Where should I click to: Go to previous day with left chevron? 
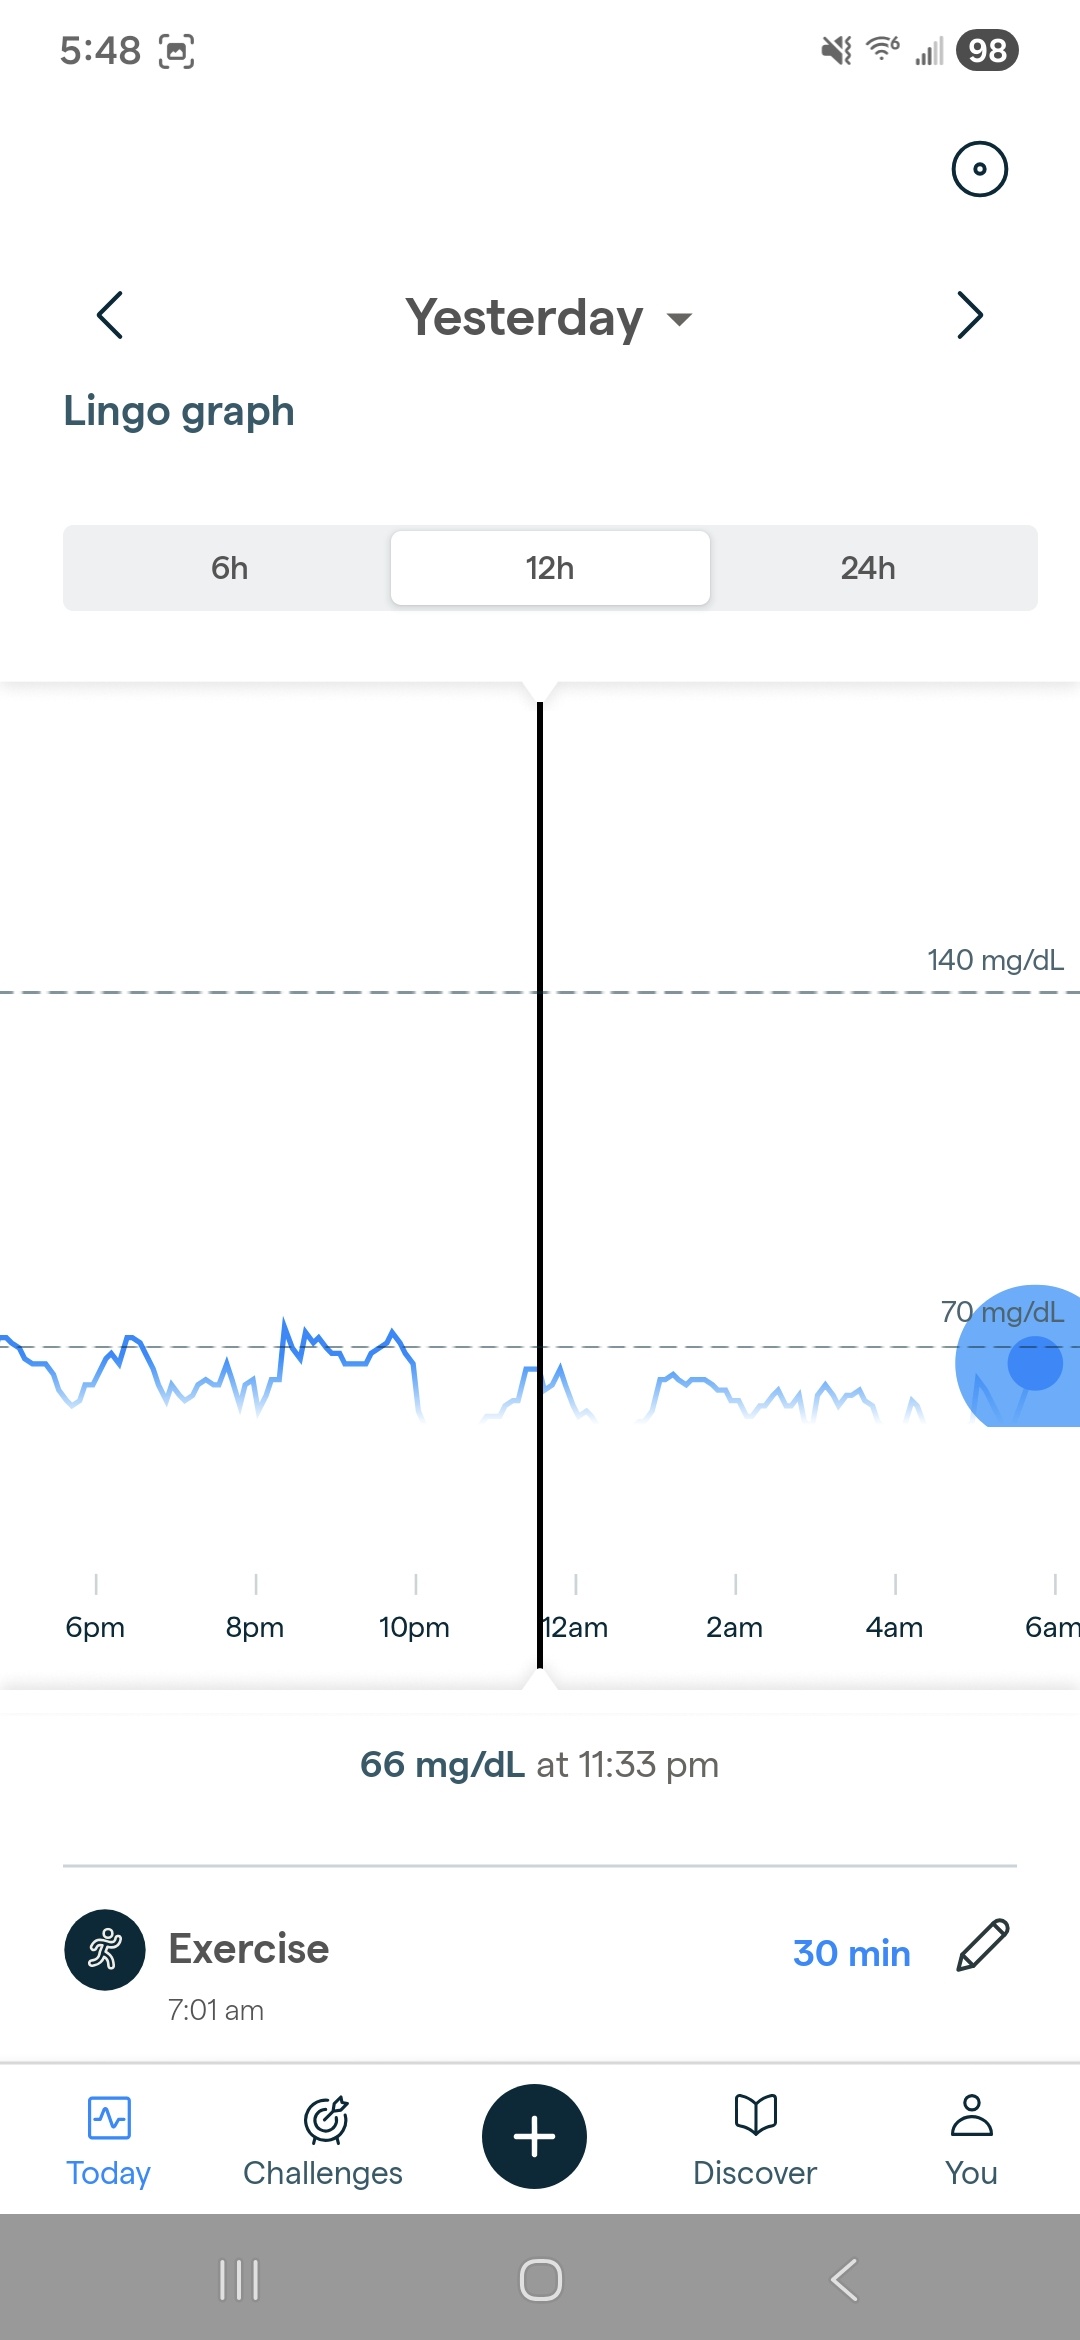pos(110,316)
